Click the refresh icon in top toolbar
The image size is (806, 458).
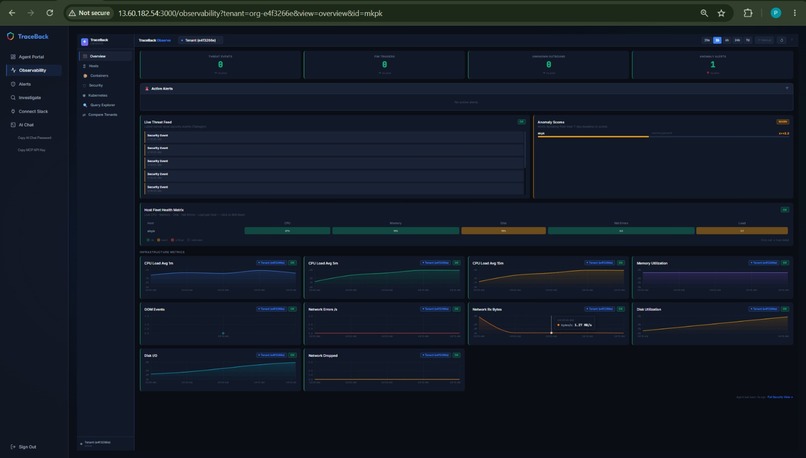[x=782, y=40]
